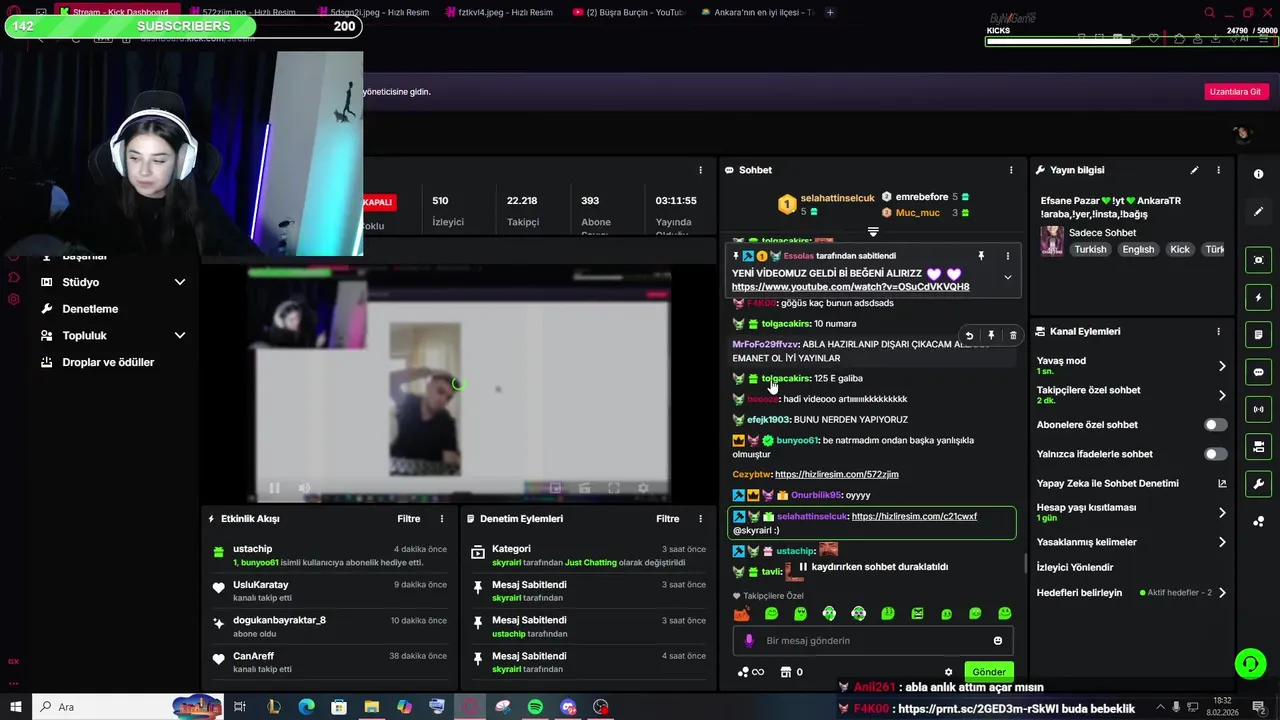The height and width of the screenshot is (720, 1280).
Task: Click the wrench tools icon in right sidebar
Action: [x=1259, y=484]
